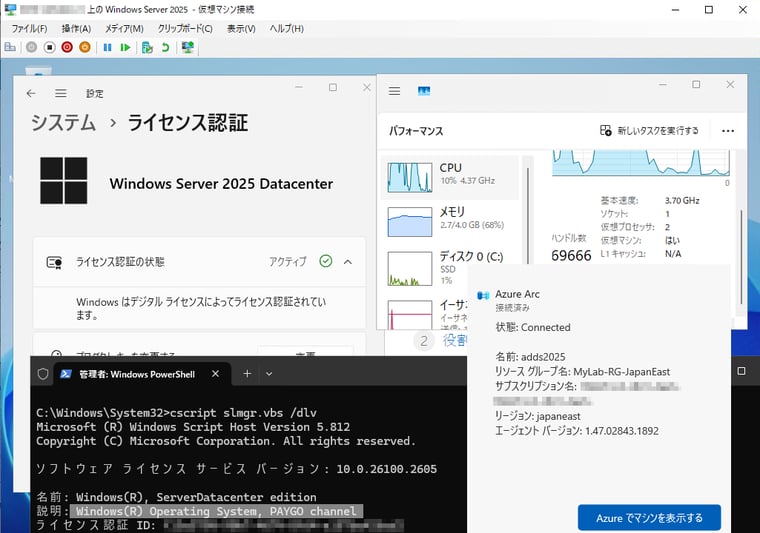Click the Azure Arc popup icon
Image resolution: width=760 pixels, height=533 pixels.
(x=483, y=295)
